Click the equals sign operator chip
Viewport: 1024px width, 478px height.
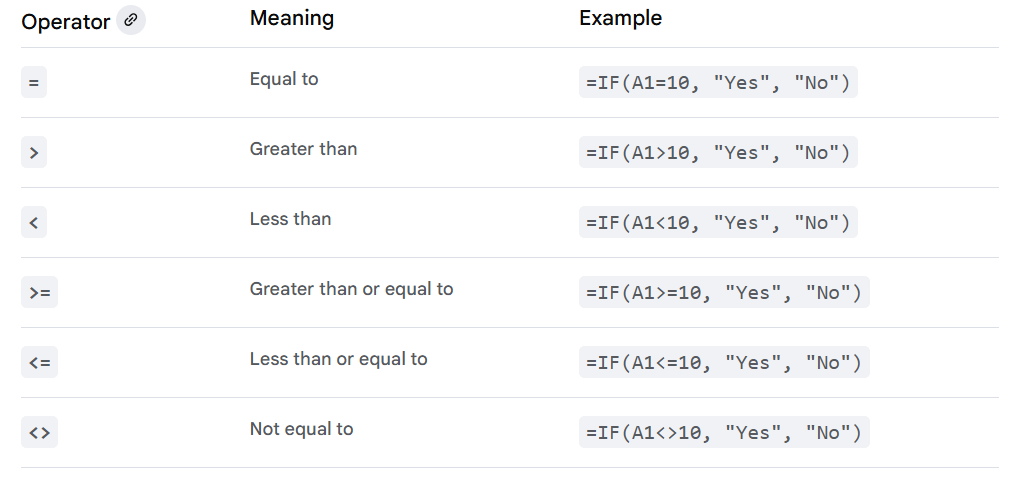tap(33, 83)
